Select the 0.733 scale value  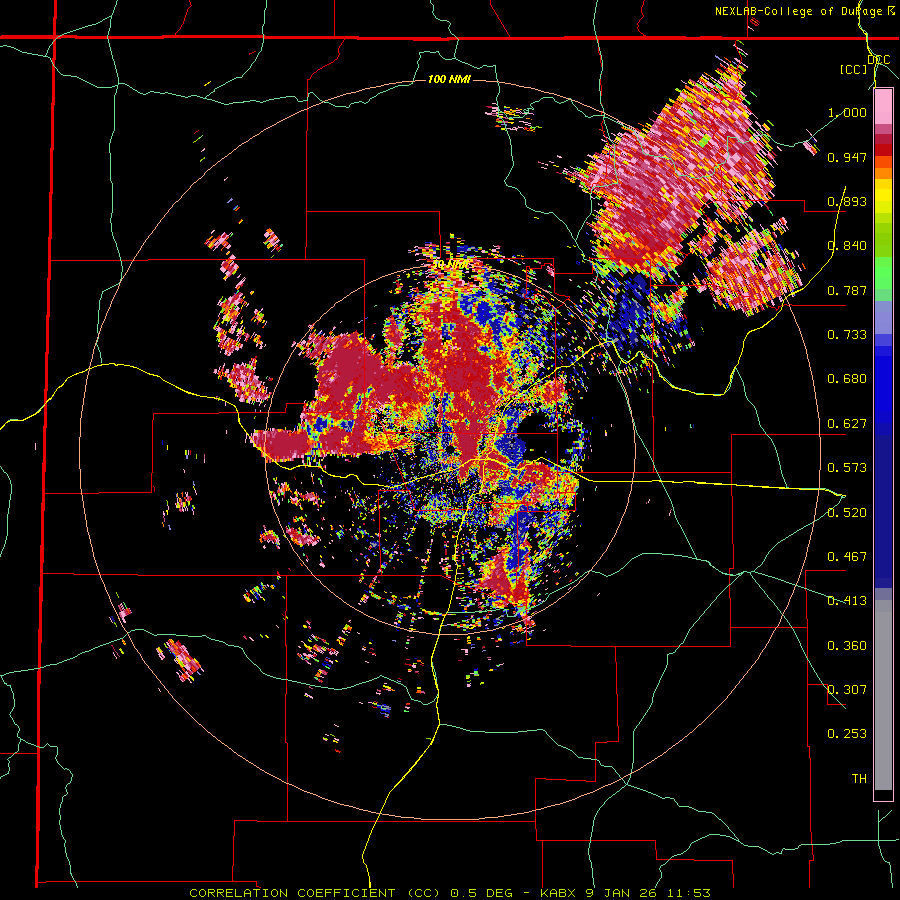847,335
